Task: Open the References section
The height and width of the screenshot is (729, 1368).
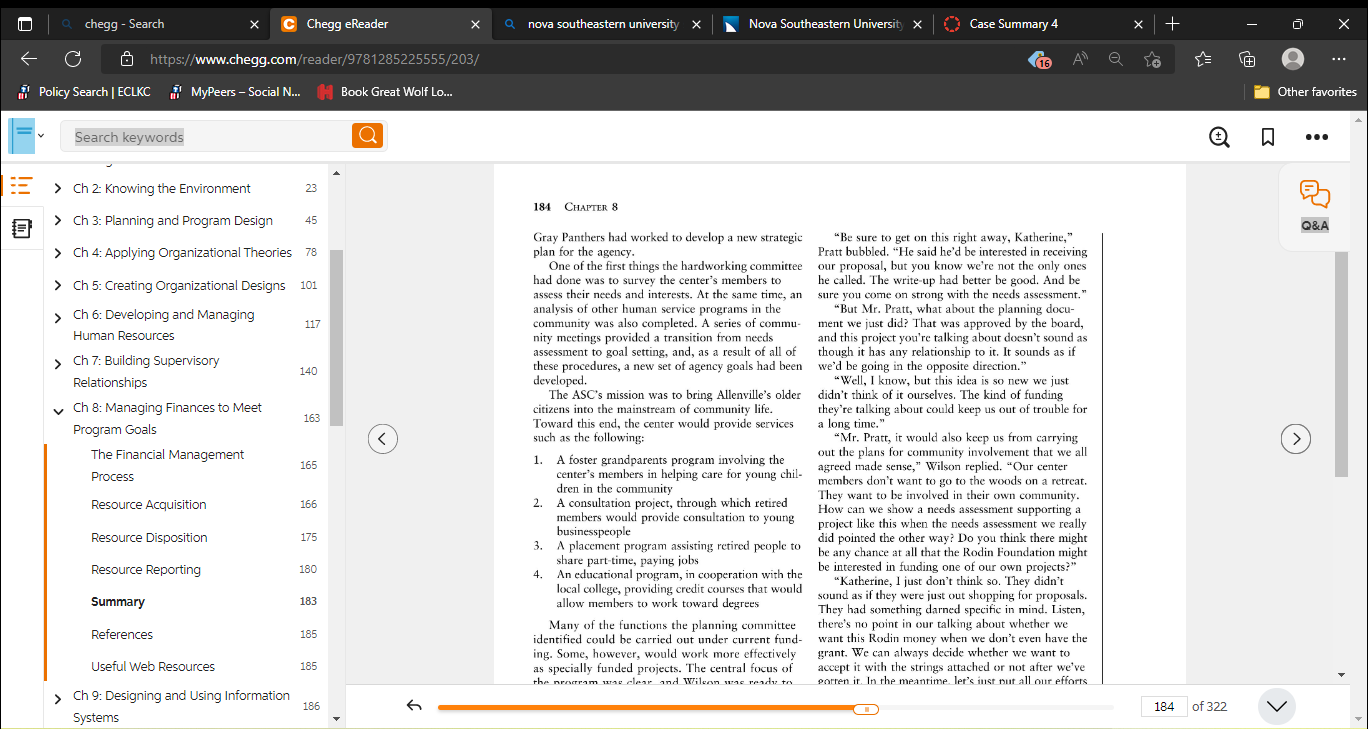Action: tap(122, 634)
